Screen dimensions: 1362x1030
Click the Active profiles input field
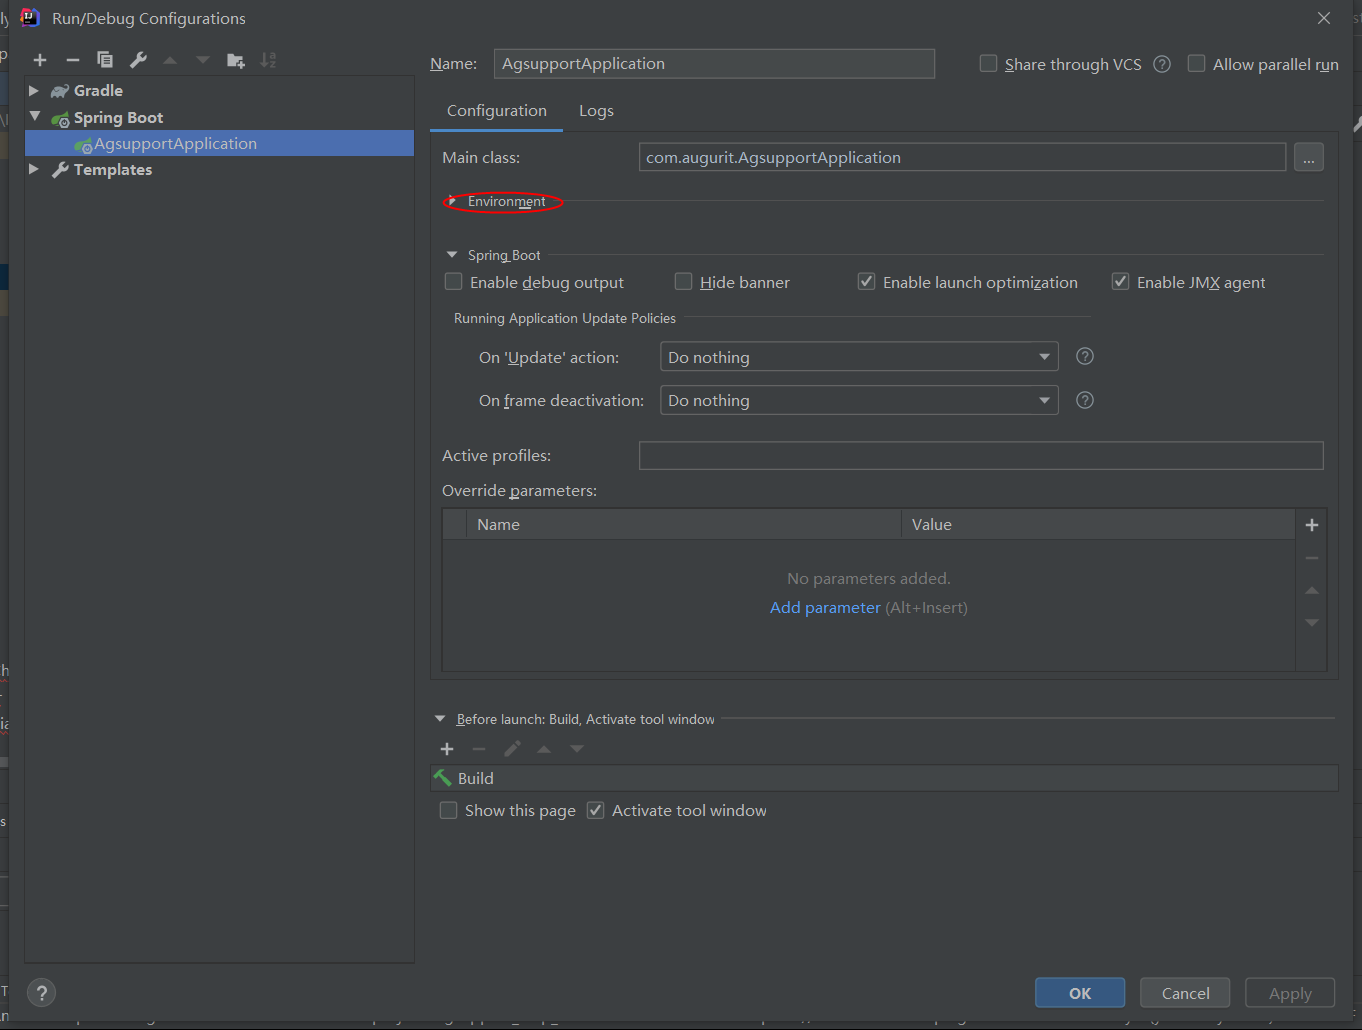pyautogui.click(x=981, y=455)
